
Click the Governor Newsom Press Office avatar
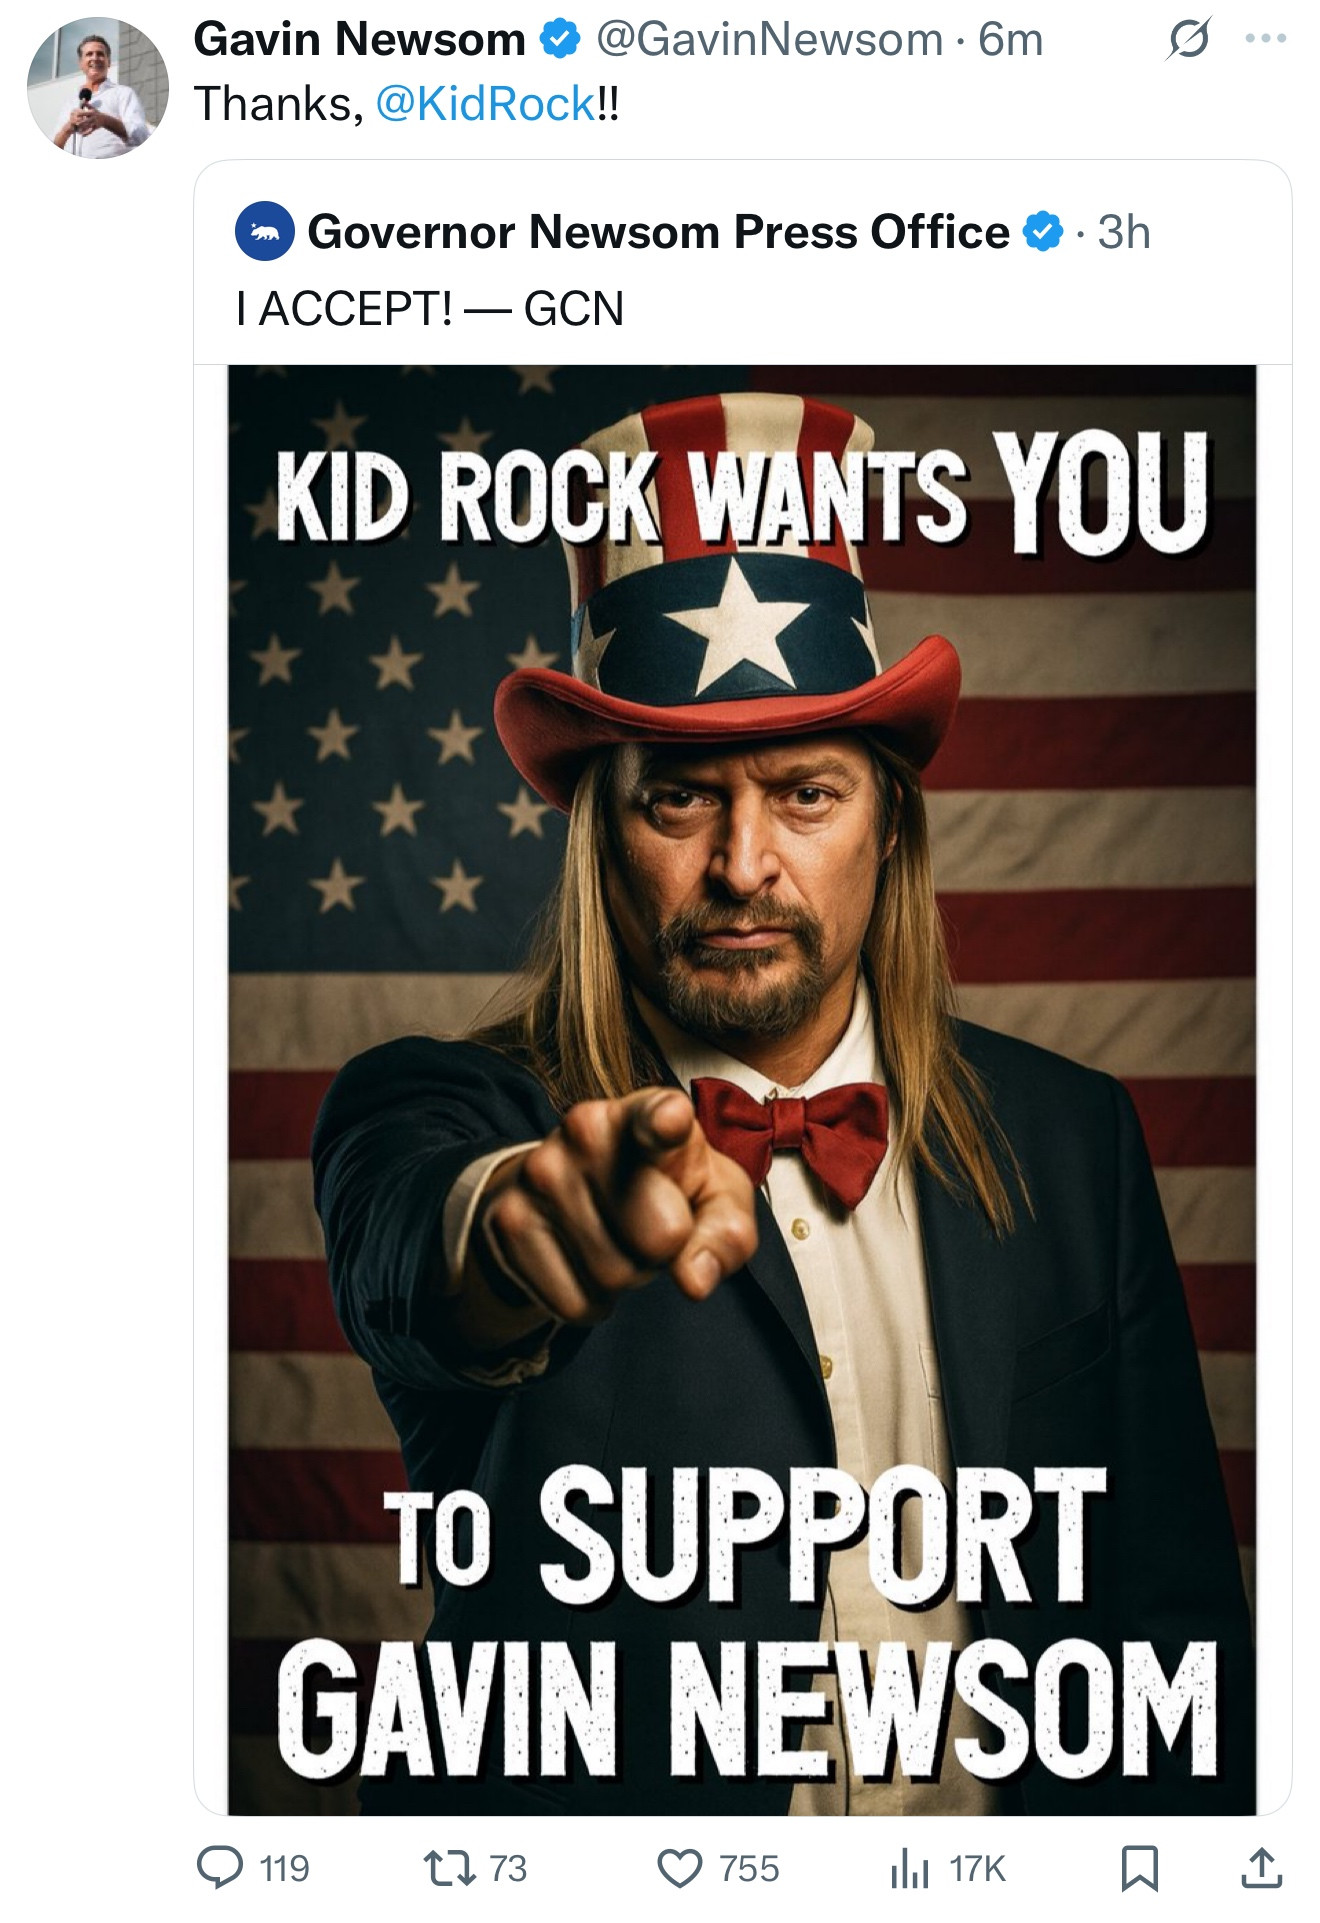[264, 232]
